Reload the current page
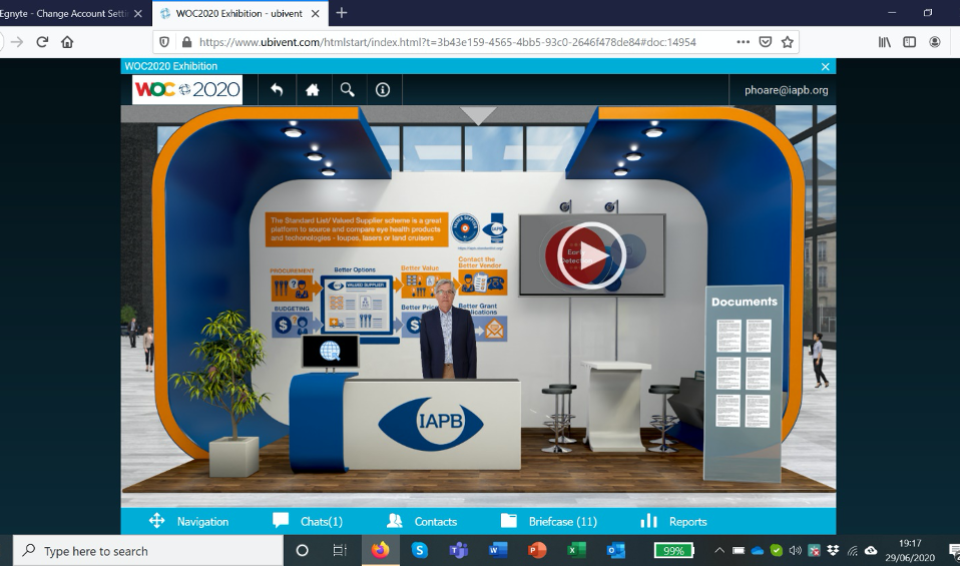Viewport: 960px width, 568px height. tap(42, 42)
